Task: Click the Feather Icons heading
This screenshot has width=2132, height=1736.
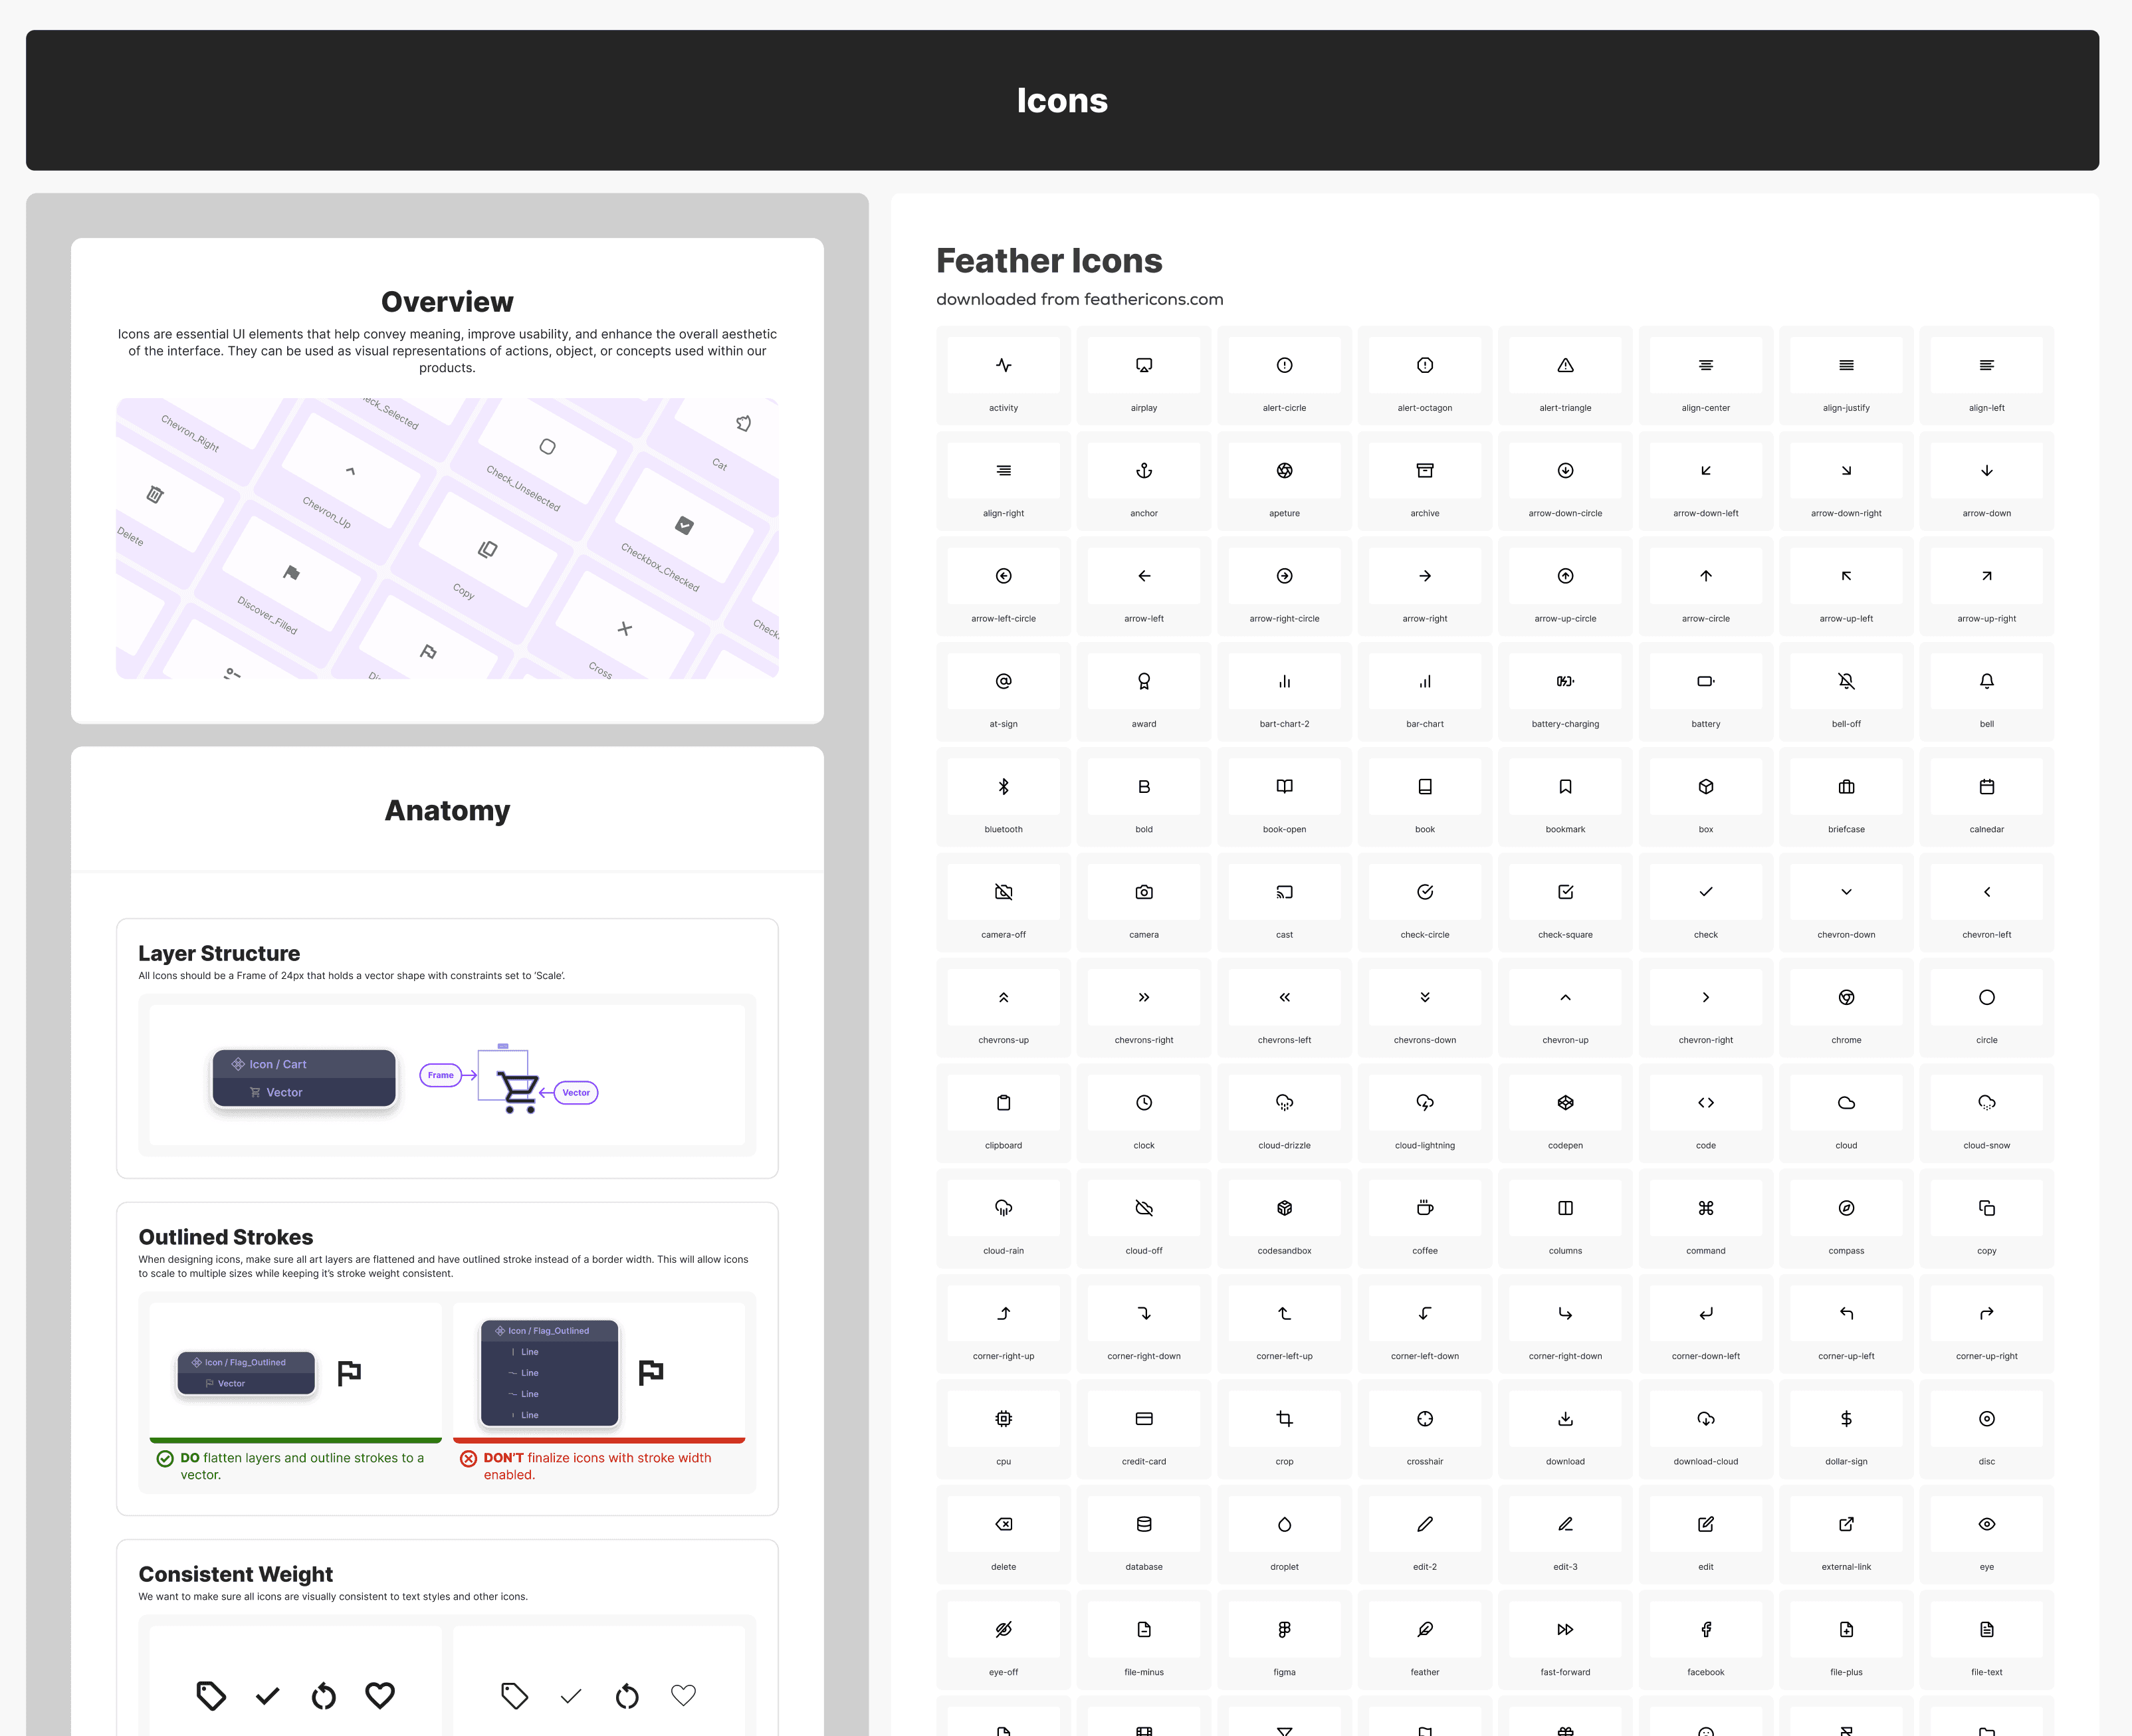Action: 1048,261
